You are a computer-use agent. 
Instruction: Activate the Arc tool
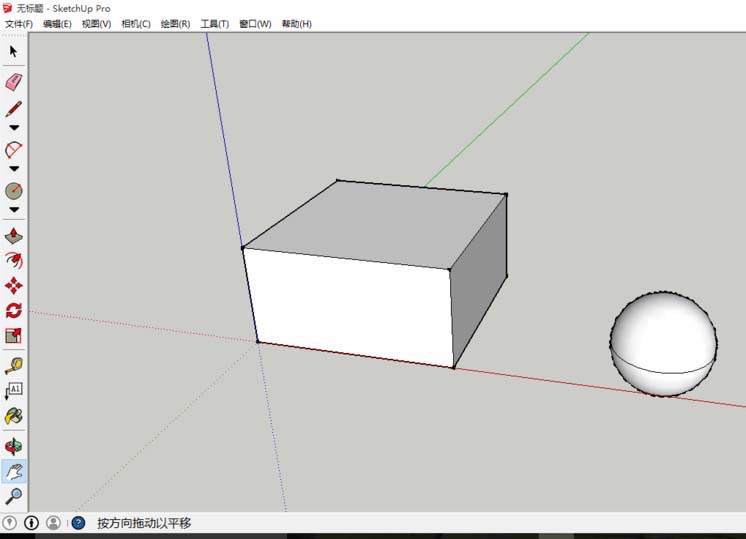(14, 150)
